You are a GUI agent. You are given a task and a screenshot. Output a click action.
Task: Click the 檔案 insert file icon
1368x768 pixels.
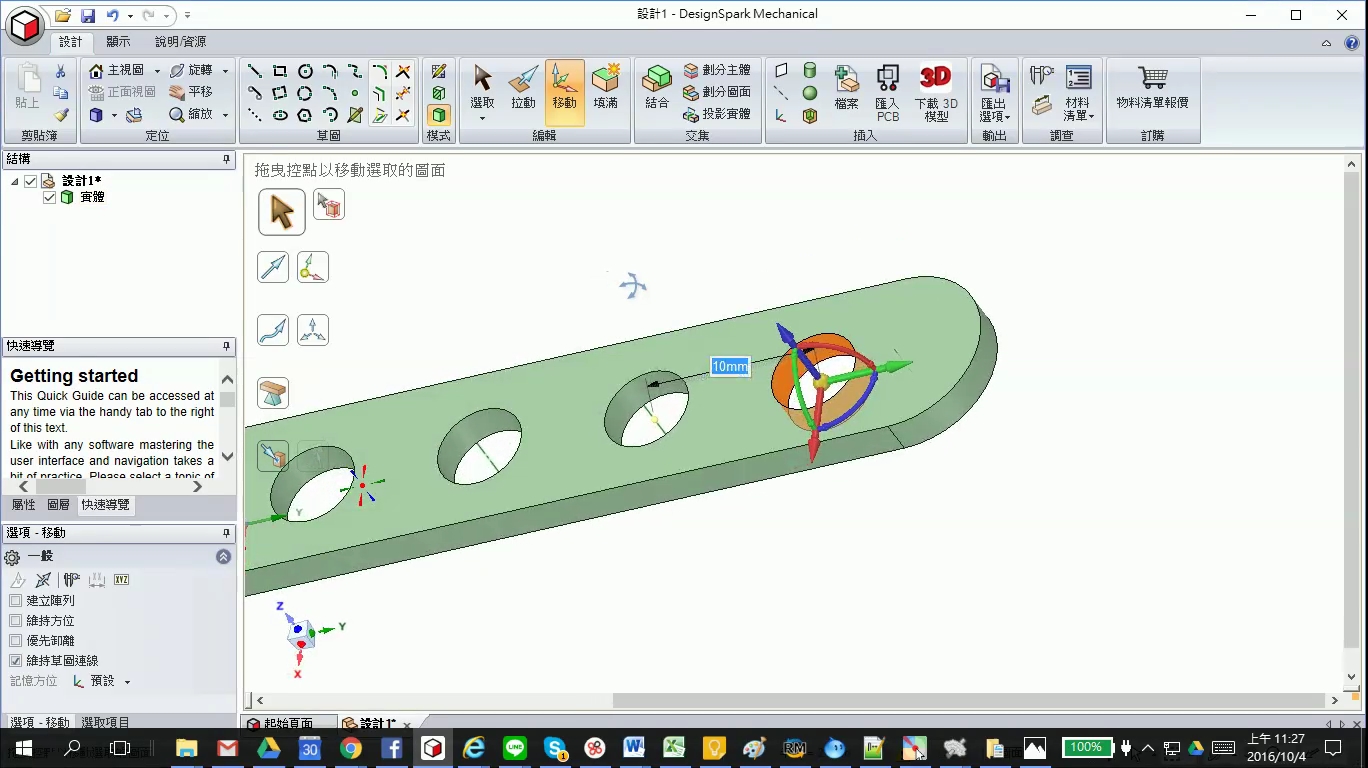(846, 86)
